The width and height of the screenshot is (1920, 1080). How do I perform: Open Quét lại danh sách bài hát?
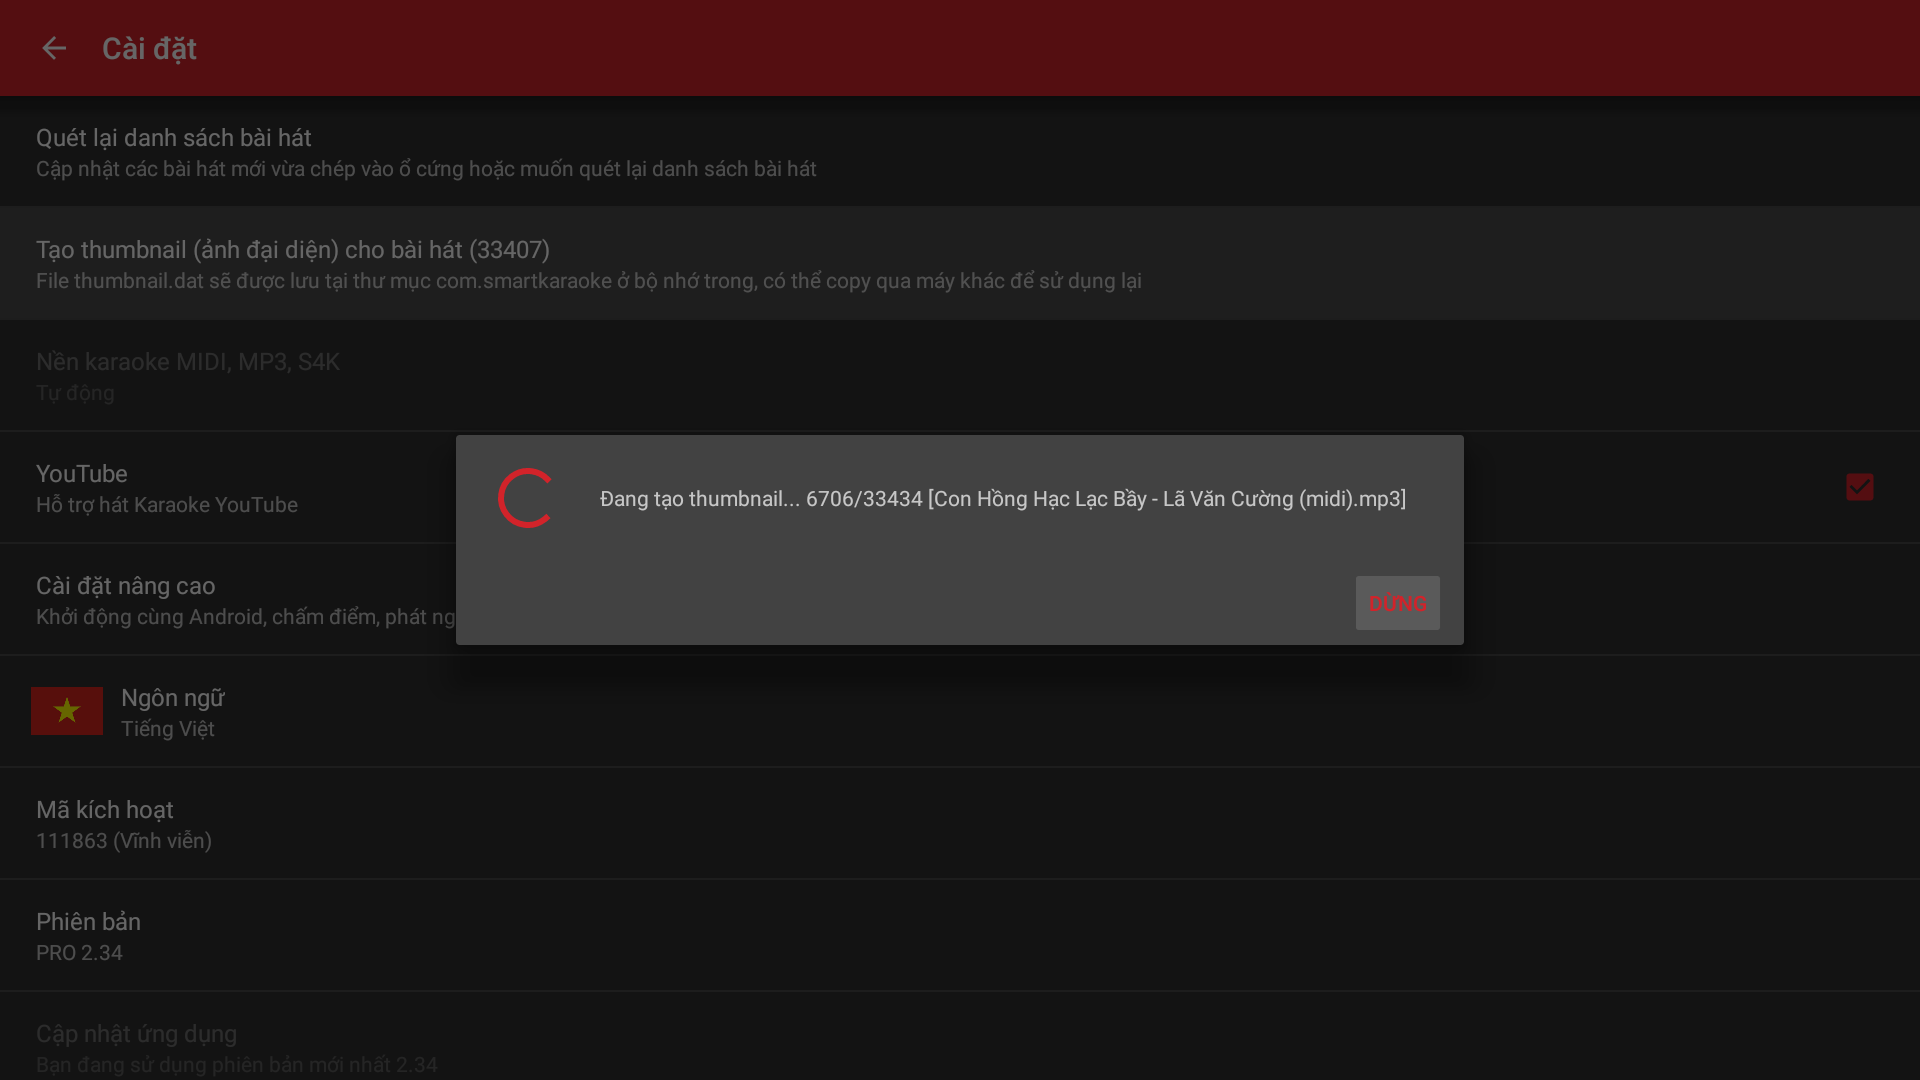[960, 152]
